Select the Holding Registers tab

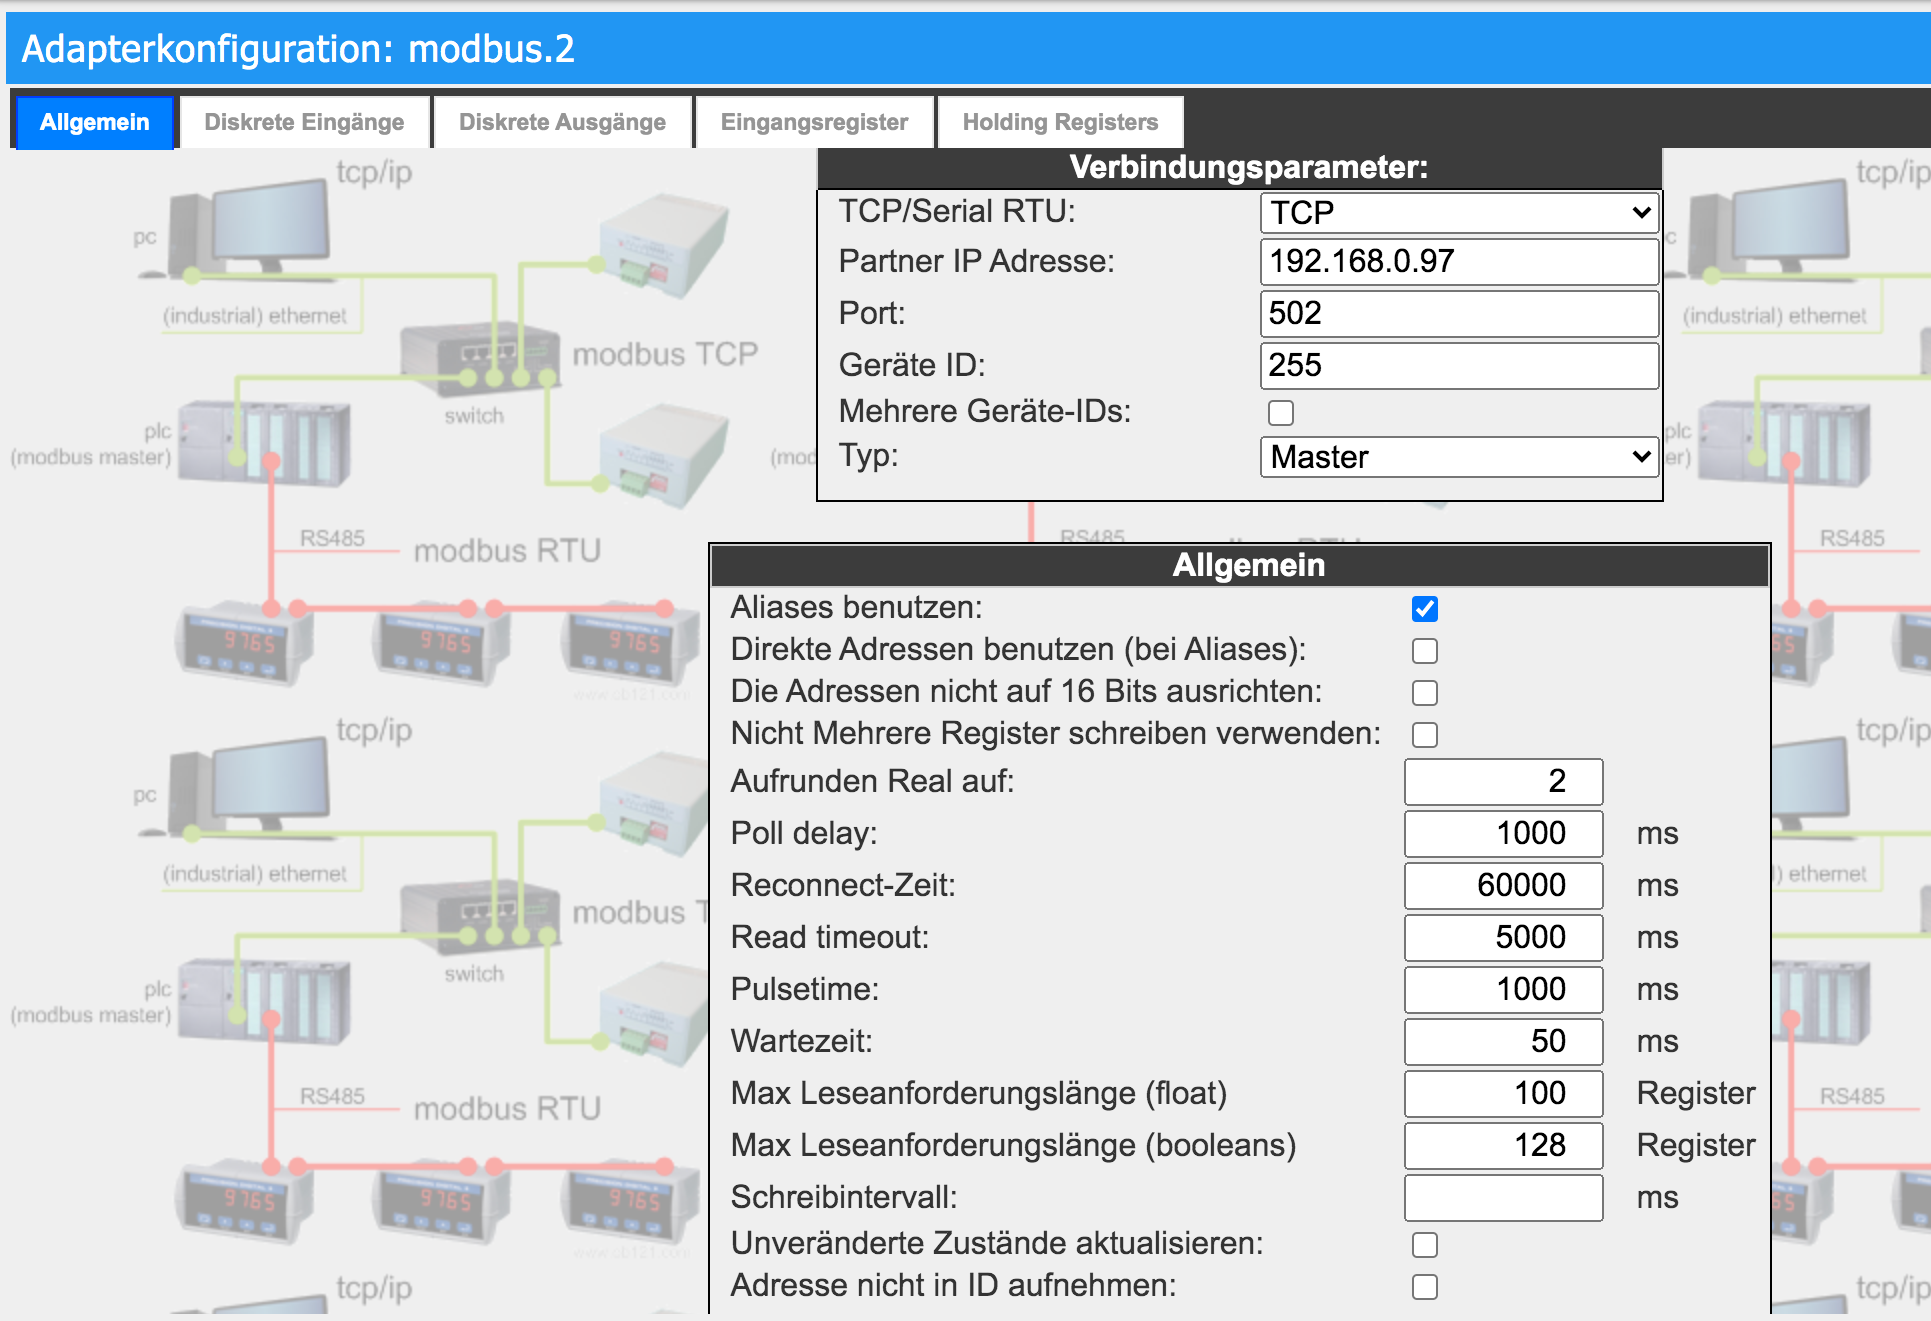pos(1060,122)
